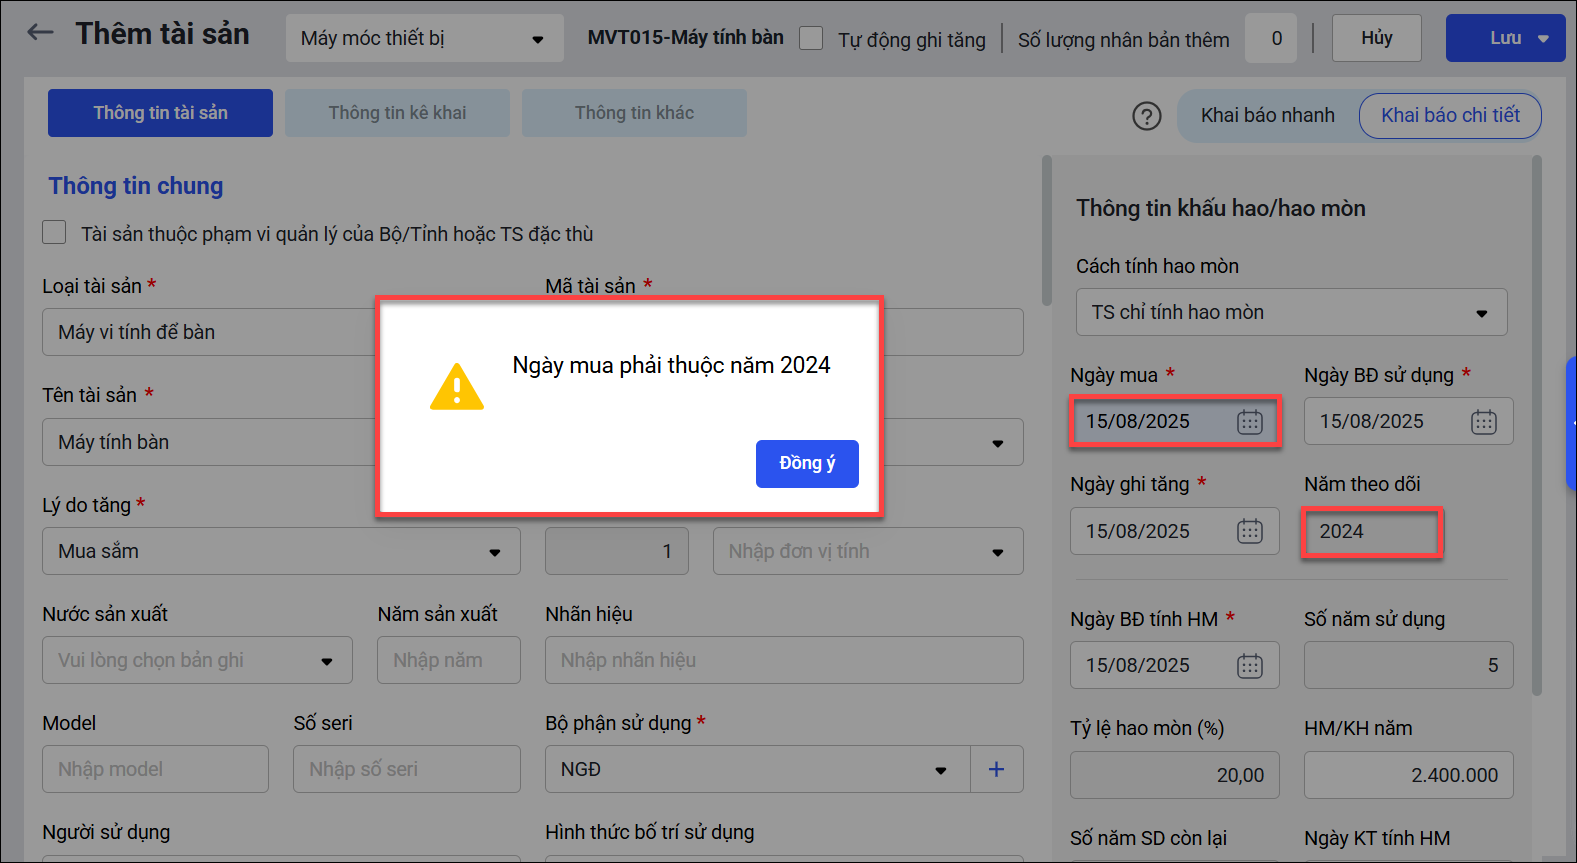Click plus icon beside Bộ phận sử dụng
This screenshot has width=1577, height=863.
tap(996, 769)
